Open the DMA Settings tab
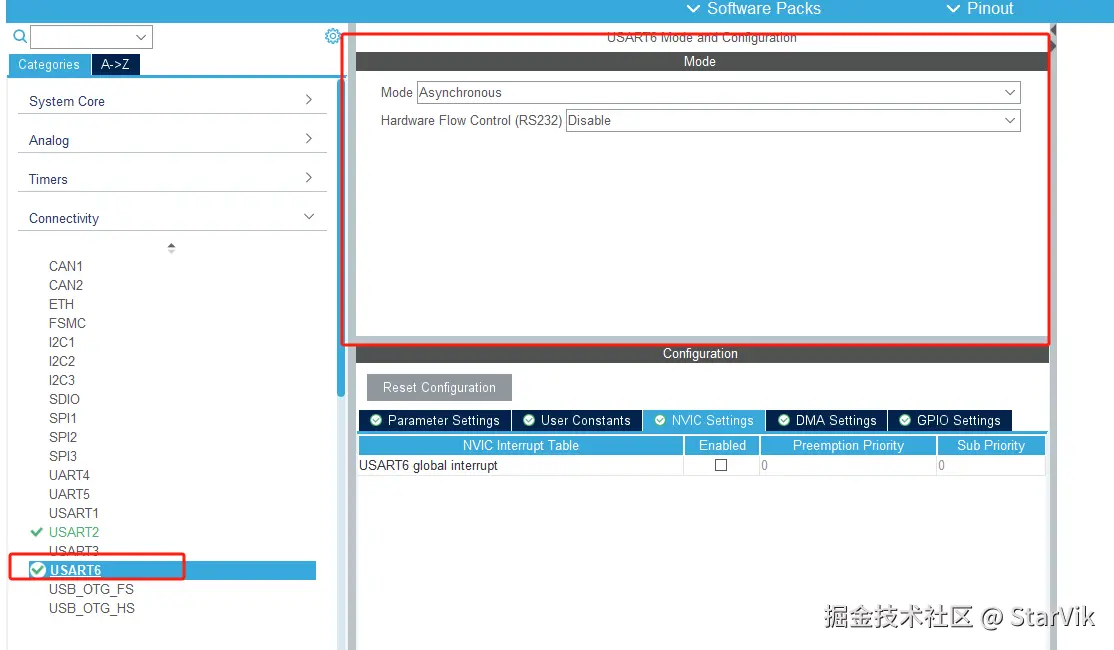Image resolution: width=1114 pixels, height=650 pixels. pos(826,421)
